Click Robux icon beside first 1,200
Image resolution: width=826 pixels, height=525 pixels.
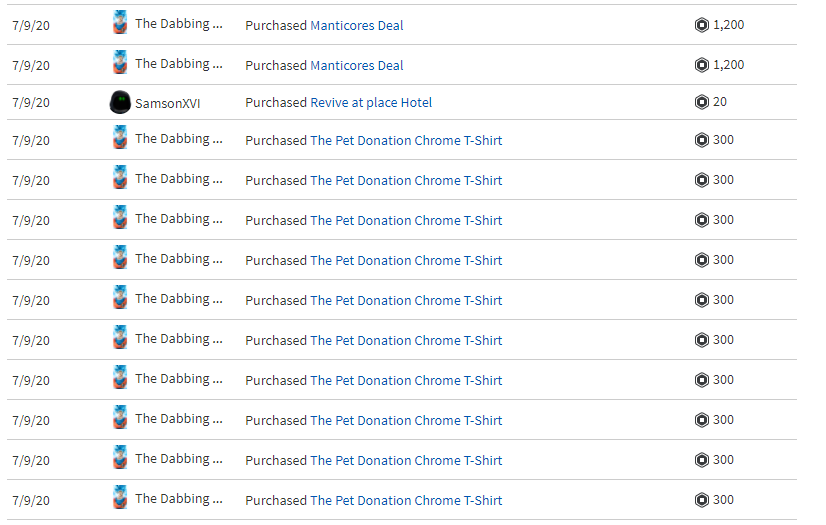[702, 25]
